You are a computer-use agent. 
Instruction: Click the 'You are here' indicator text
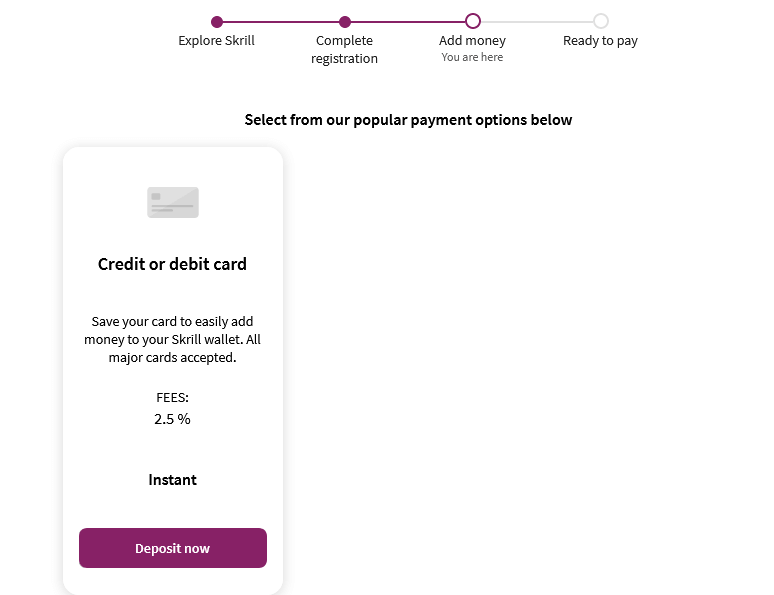pyautogui.click(x=472, y=57)
